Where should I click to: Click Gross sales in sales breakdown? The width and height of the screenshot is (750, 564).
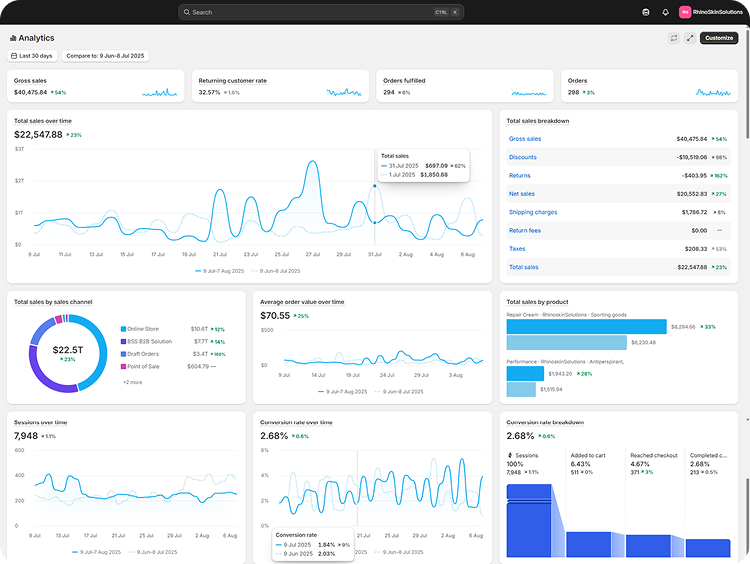(x=525, y=139)
